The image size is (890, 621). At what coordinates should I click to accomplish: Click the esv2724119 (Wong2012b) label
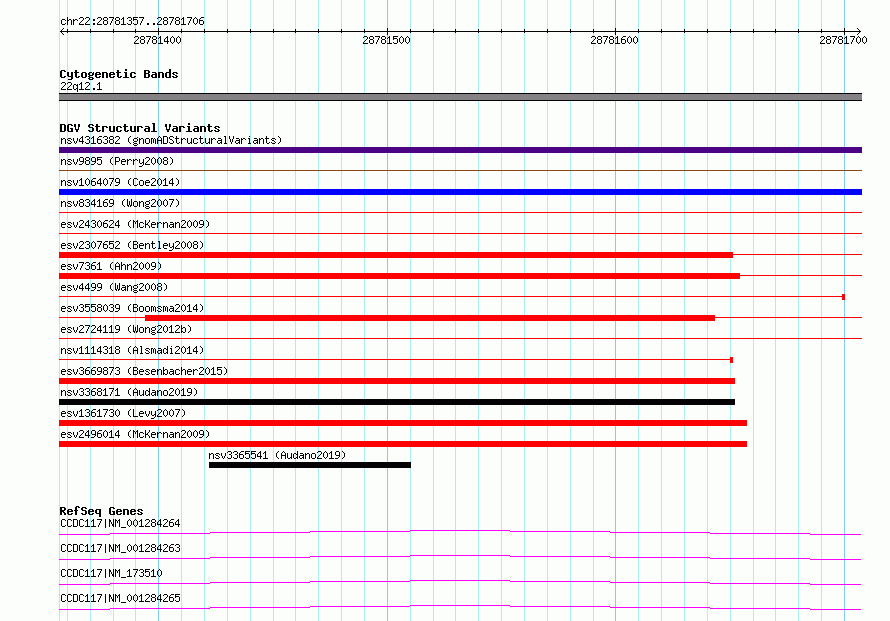click(x=126, y=329)
